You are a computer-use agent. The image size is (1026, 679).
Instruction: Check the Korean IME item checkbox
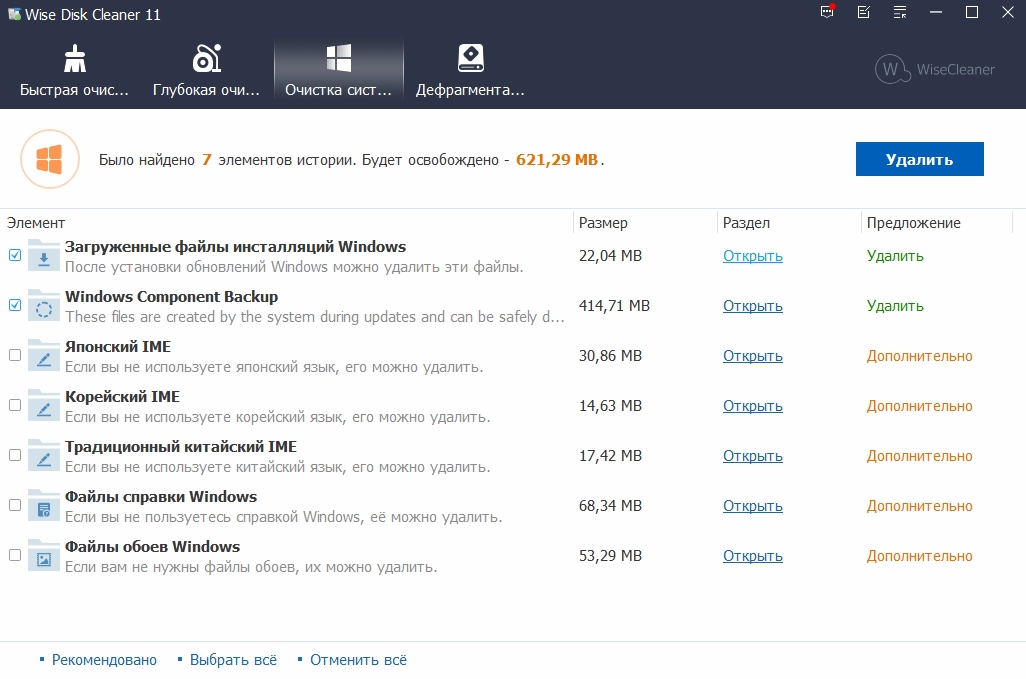tap(15, 405)
